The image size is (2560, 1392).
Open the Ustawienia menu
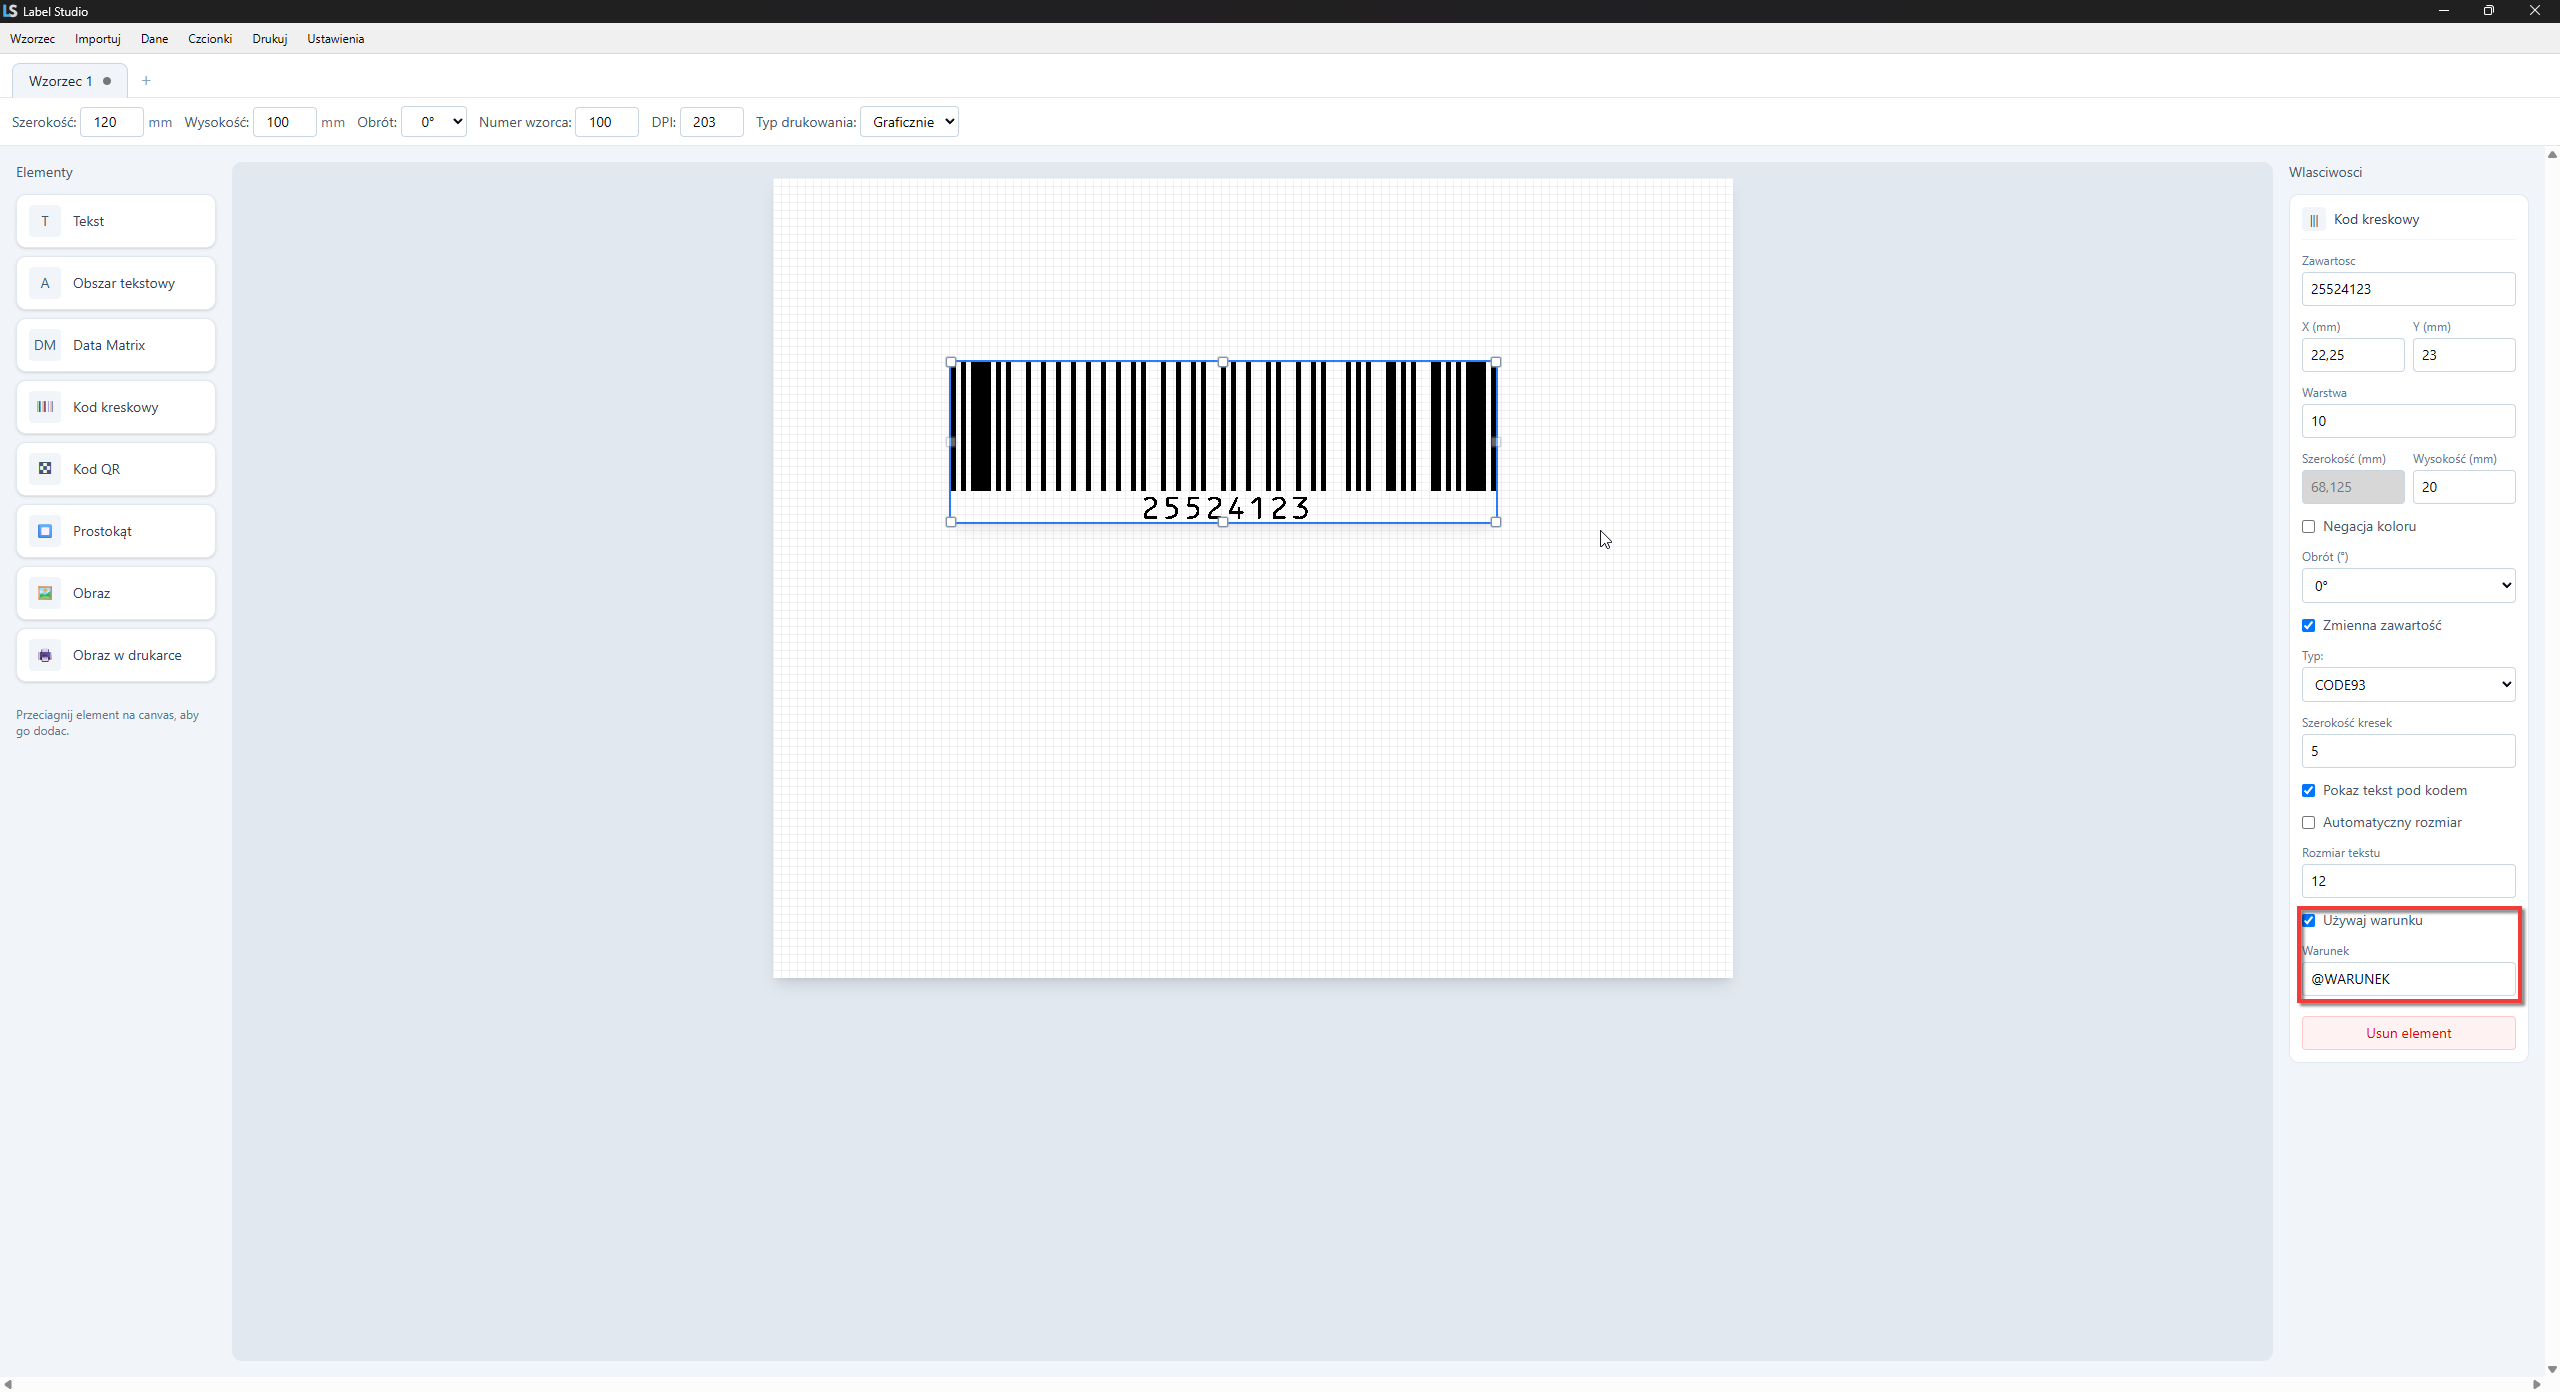(x=336, y=39)
